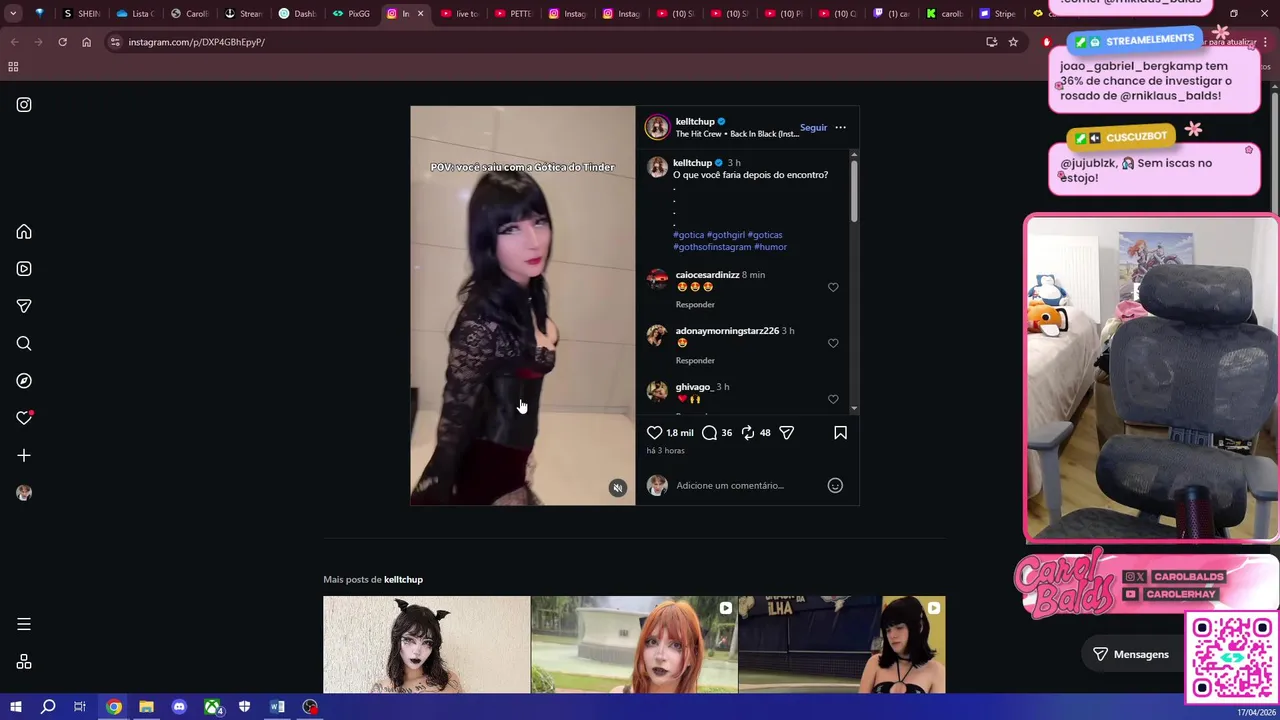The height and width of the screenshot is (720, 1280).
Task: Like ghivago_'s comment
Action: coord(833,399)
